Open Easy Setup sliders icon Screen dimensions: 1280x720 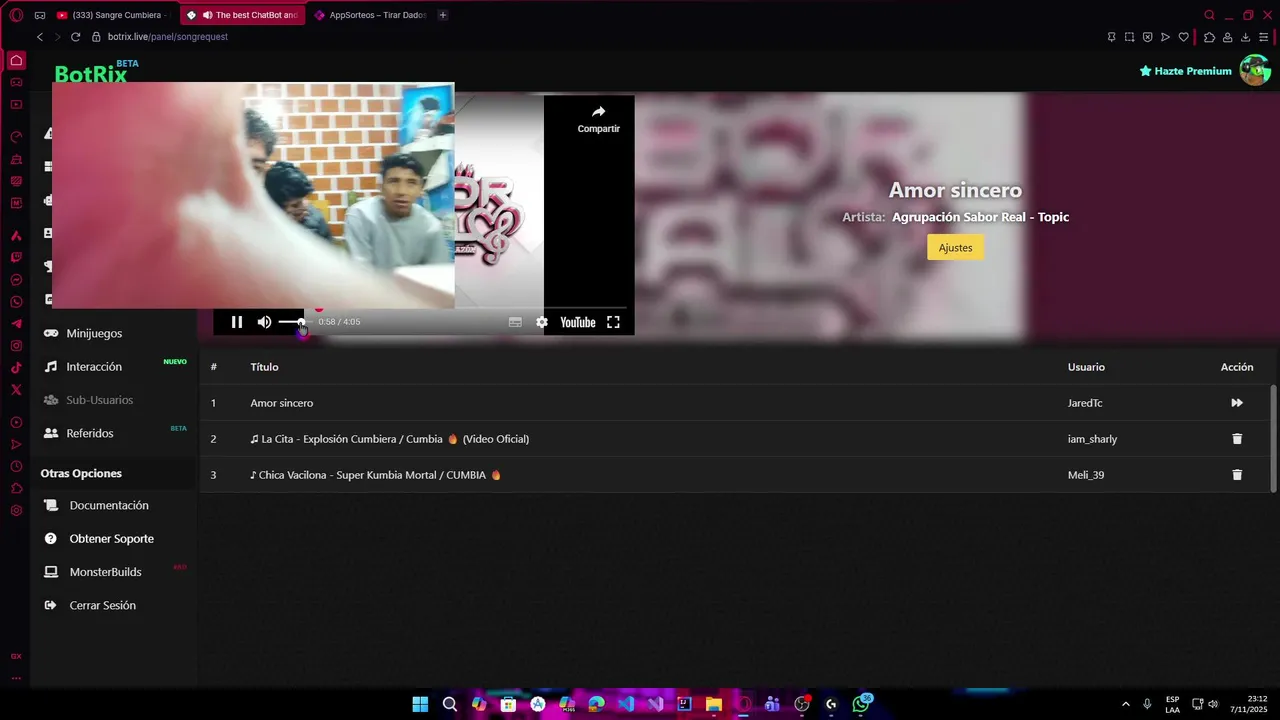[x=1263, y=37]
